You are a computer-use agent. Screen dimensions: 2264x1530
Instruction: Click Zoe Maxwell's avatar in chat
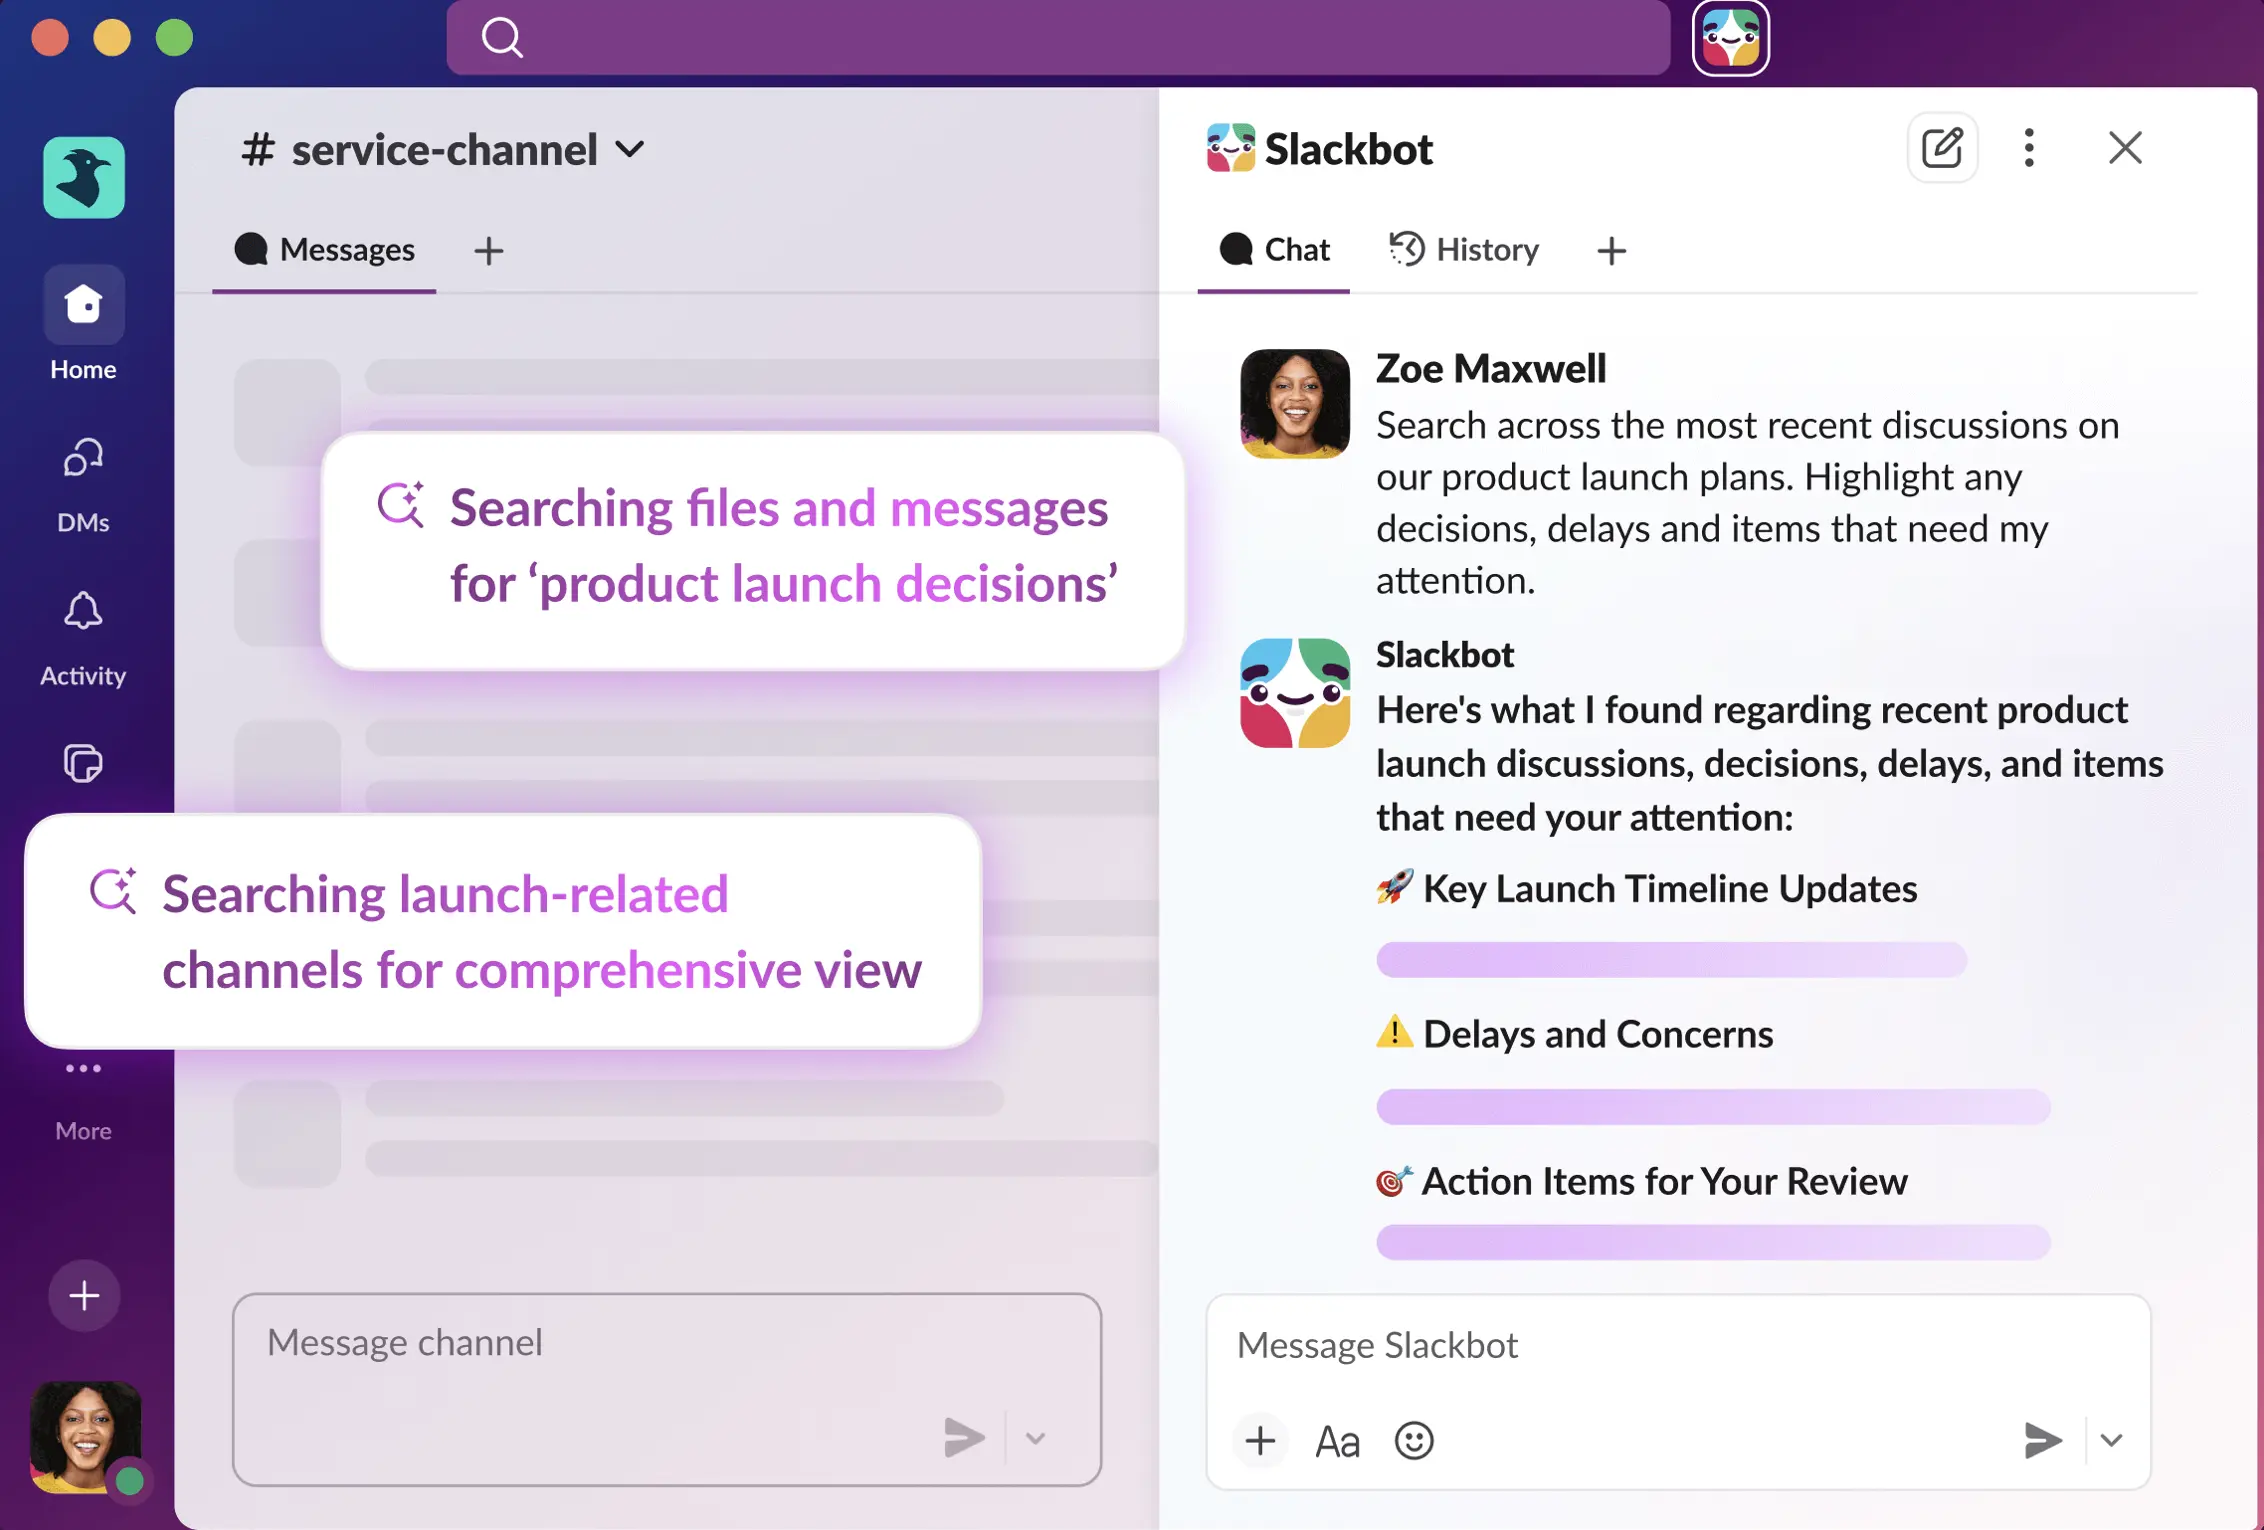tap(1295, 404)
